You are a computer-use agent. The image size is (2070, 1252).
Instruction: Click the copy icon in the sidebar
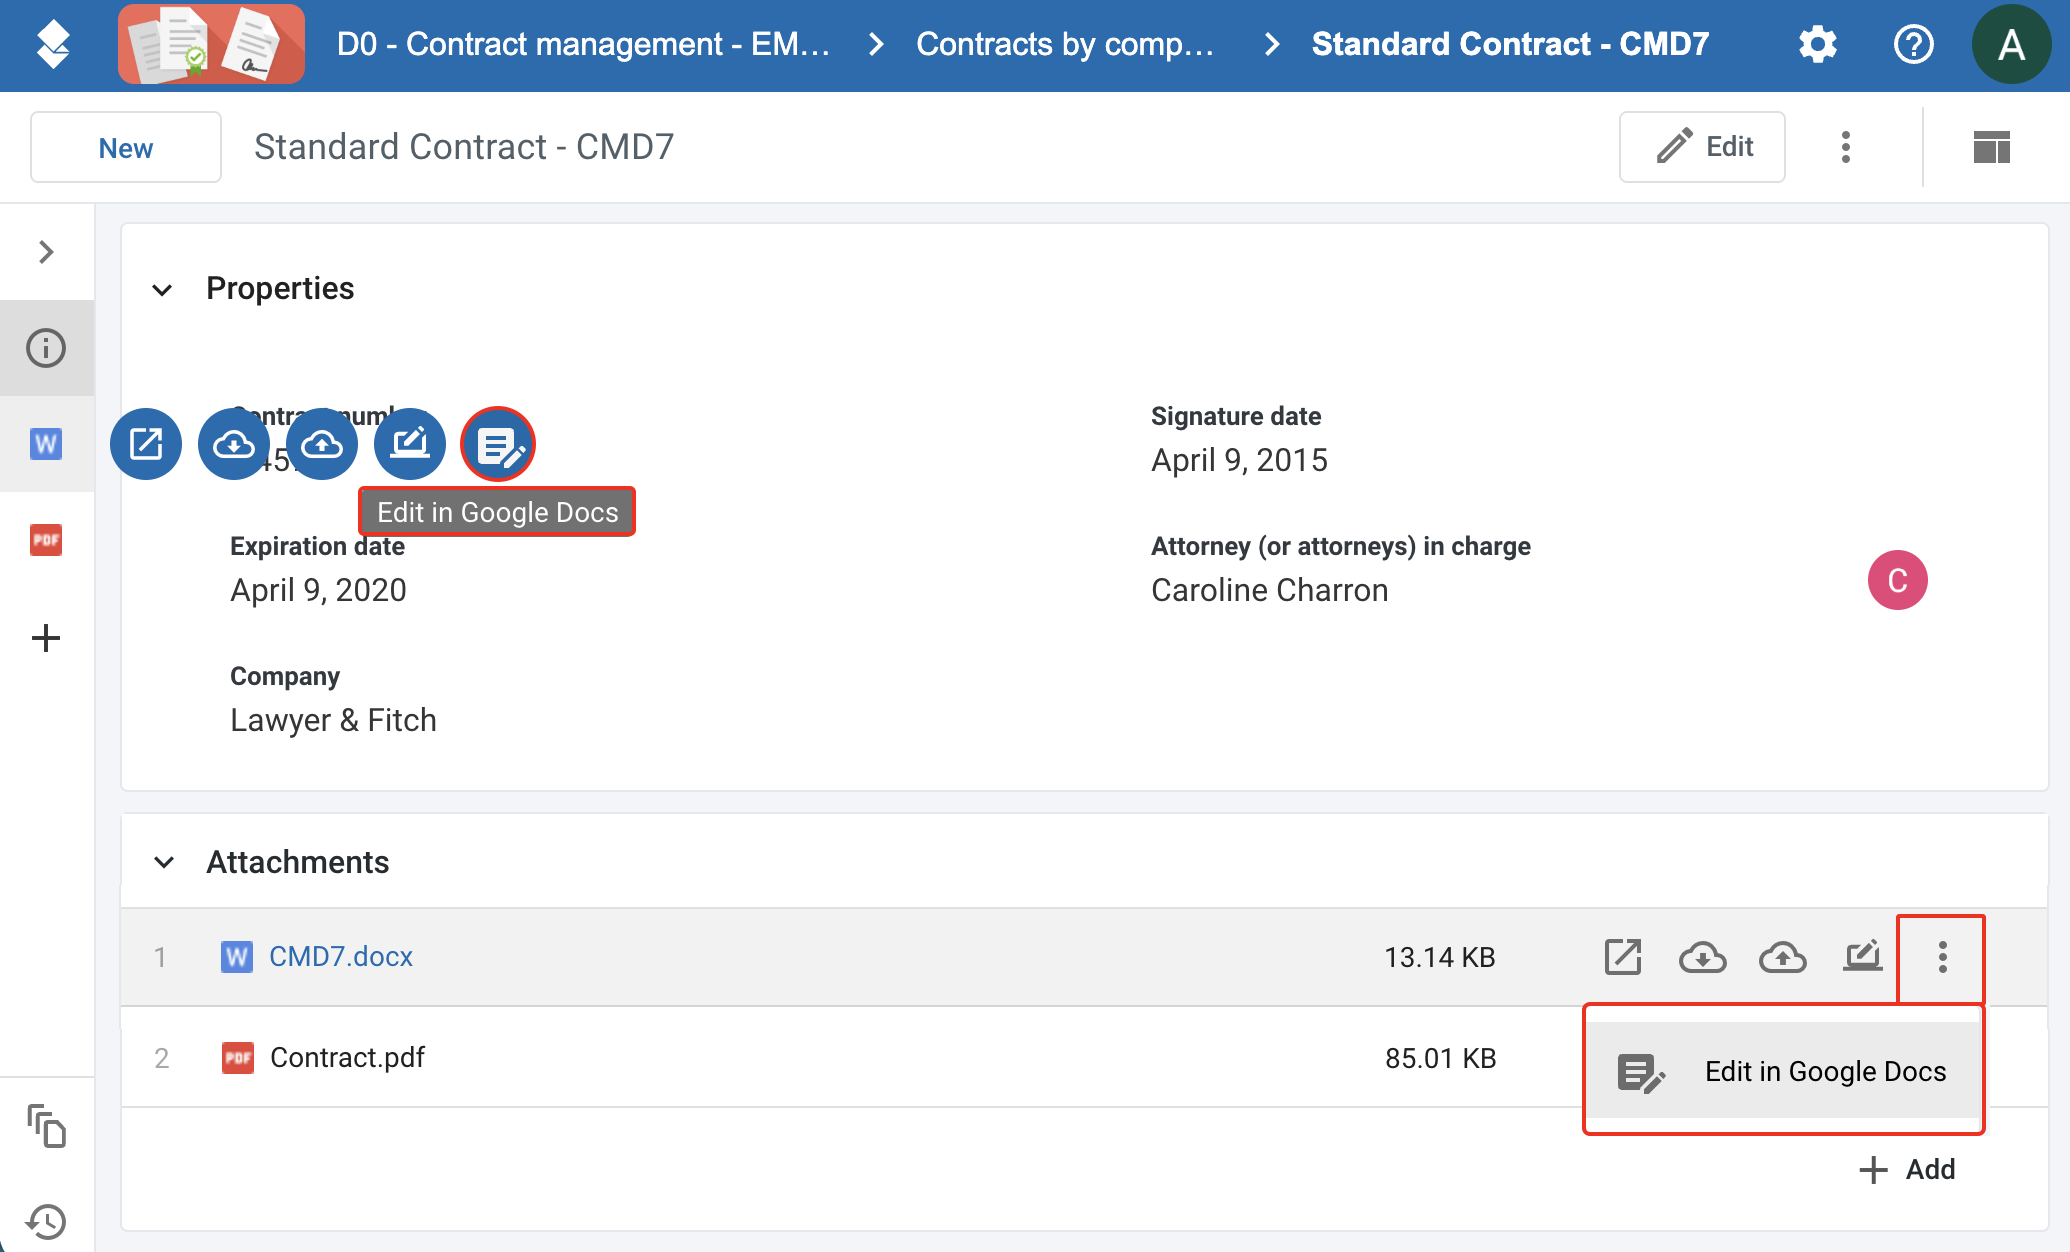pyautogui.click(x=46, y=1126)
